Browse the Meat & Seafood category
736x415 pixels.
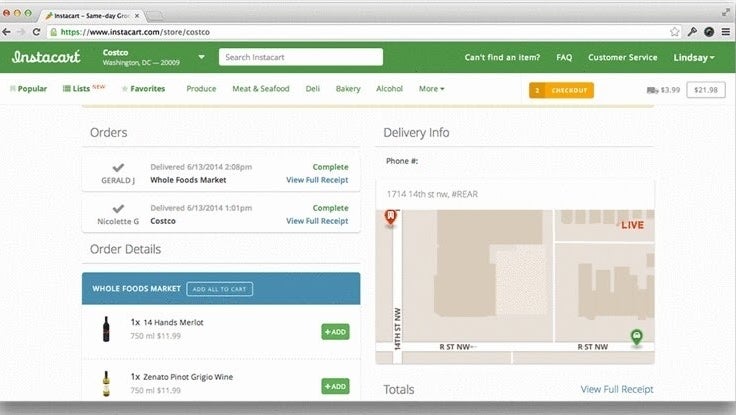point(261,89)
